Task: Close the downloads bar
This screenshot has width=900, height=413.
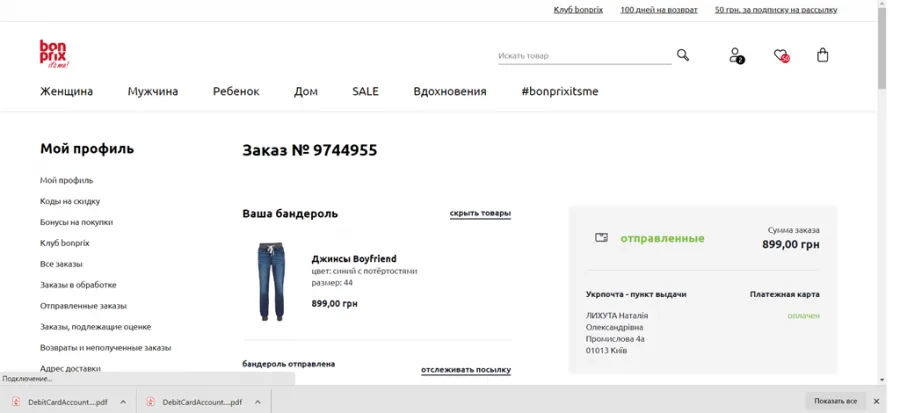Action: (x=876, y=401)
